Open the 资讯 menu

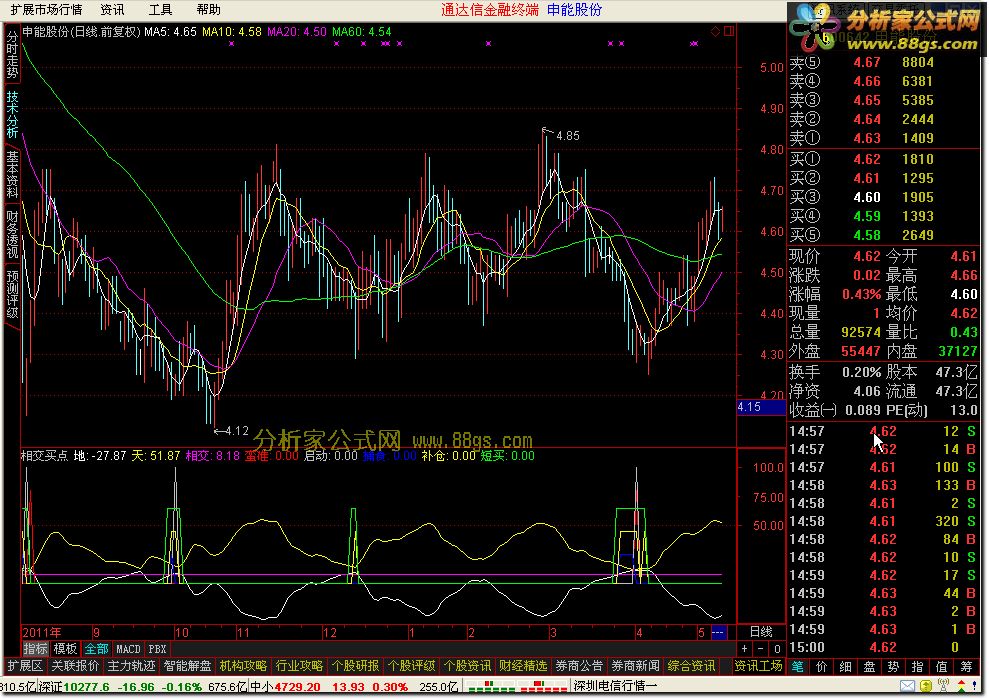[x=112, y=9]
